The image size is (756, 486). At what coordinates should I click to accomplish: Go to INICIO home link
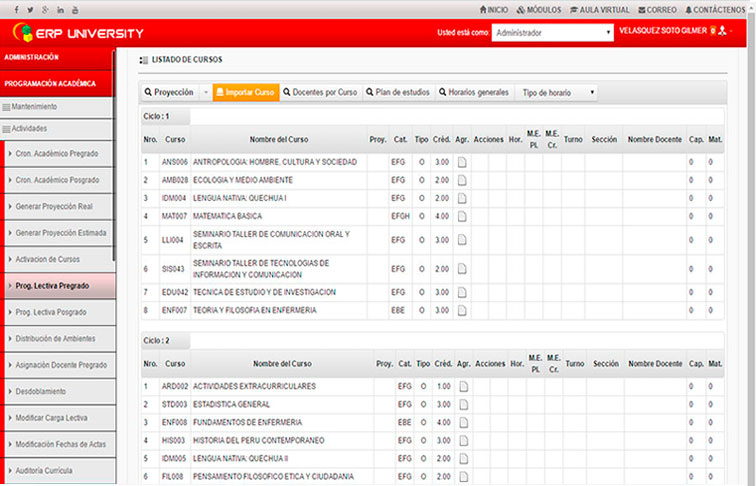click(494, 10)
